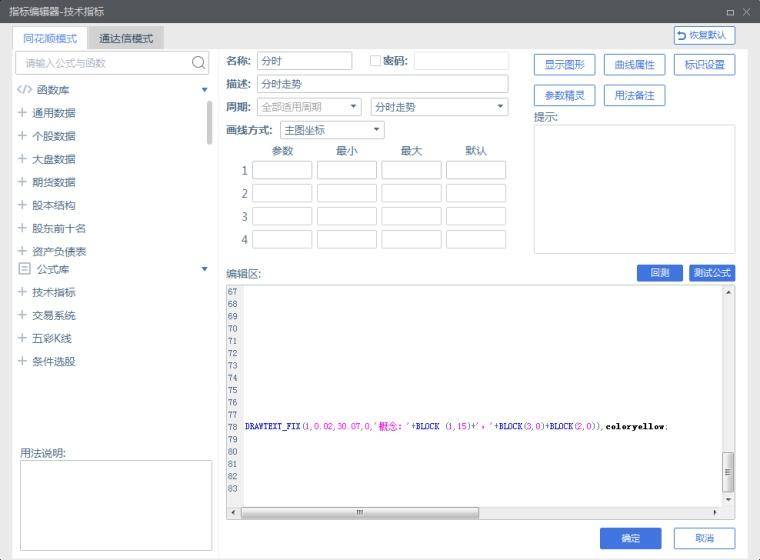Collapse the 函数库 section arrow

(x=205, y=90)
